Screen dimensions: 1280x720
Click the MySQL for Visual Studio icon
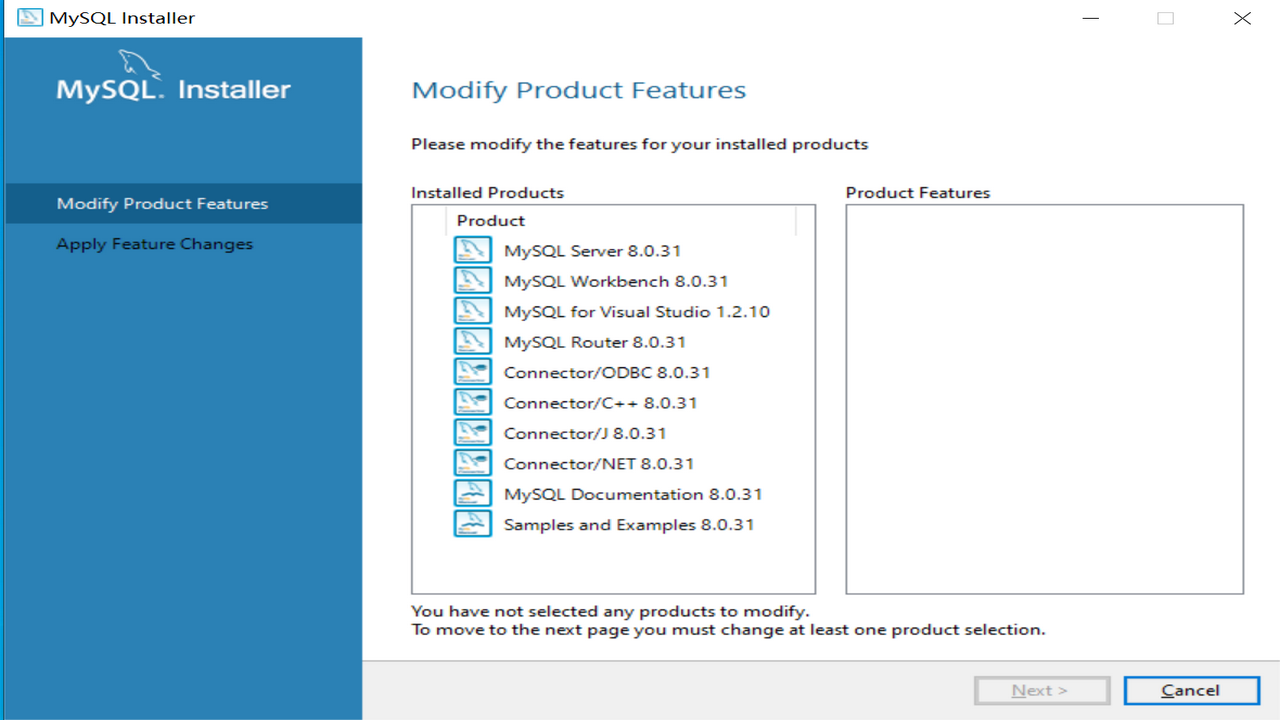(472, 310)
